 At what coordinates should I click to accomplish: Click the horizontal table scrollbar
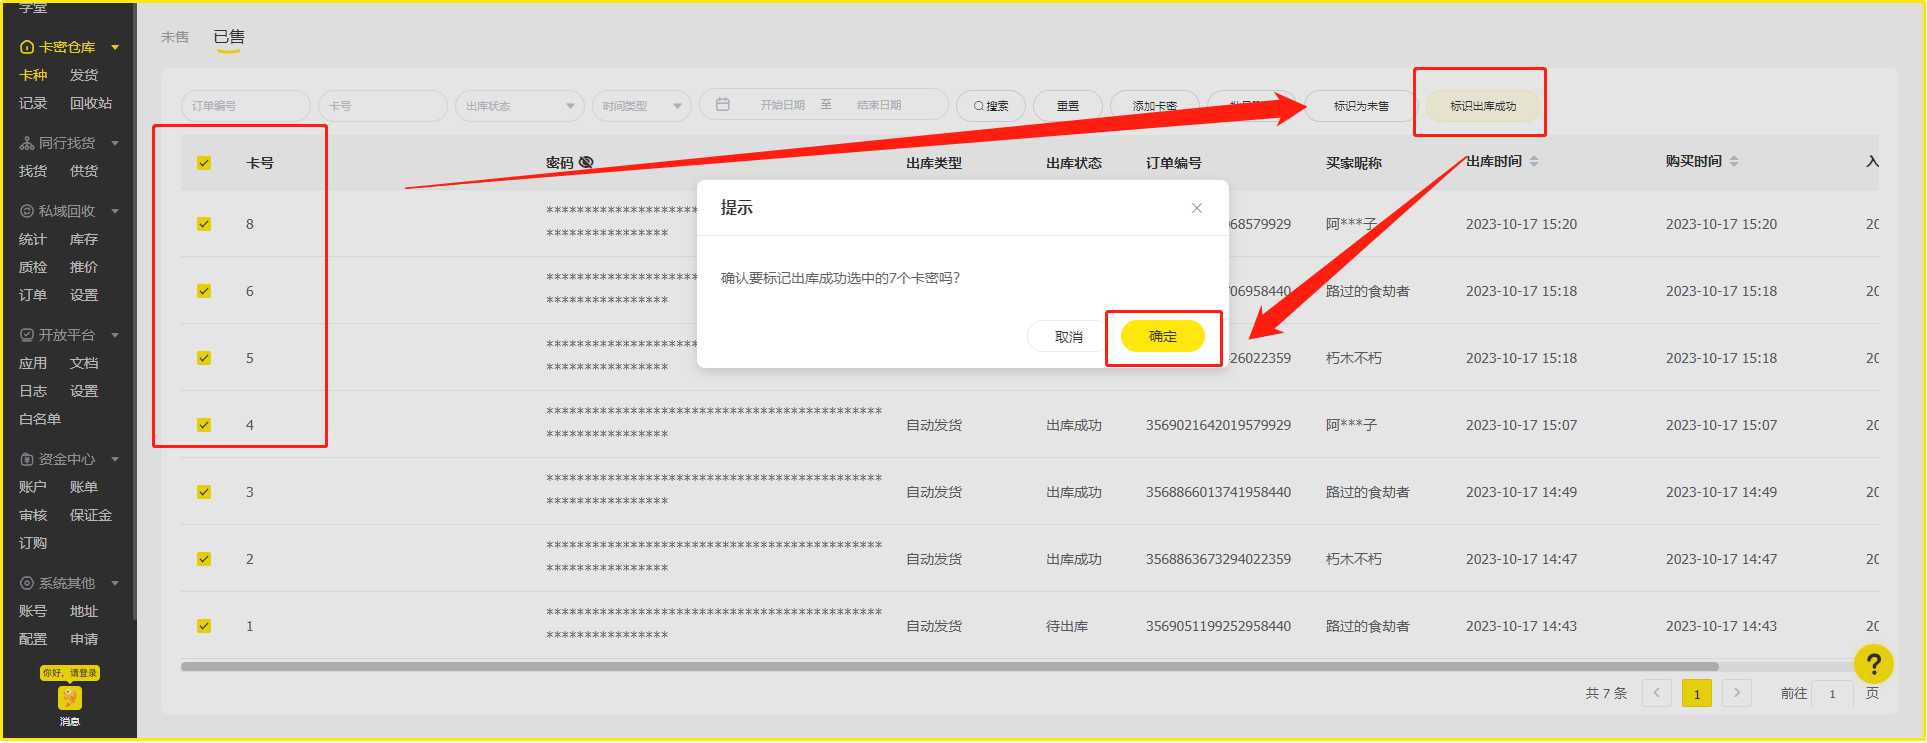click(948, 667)
